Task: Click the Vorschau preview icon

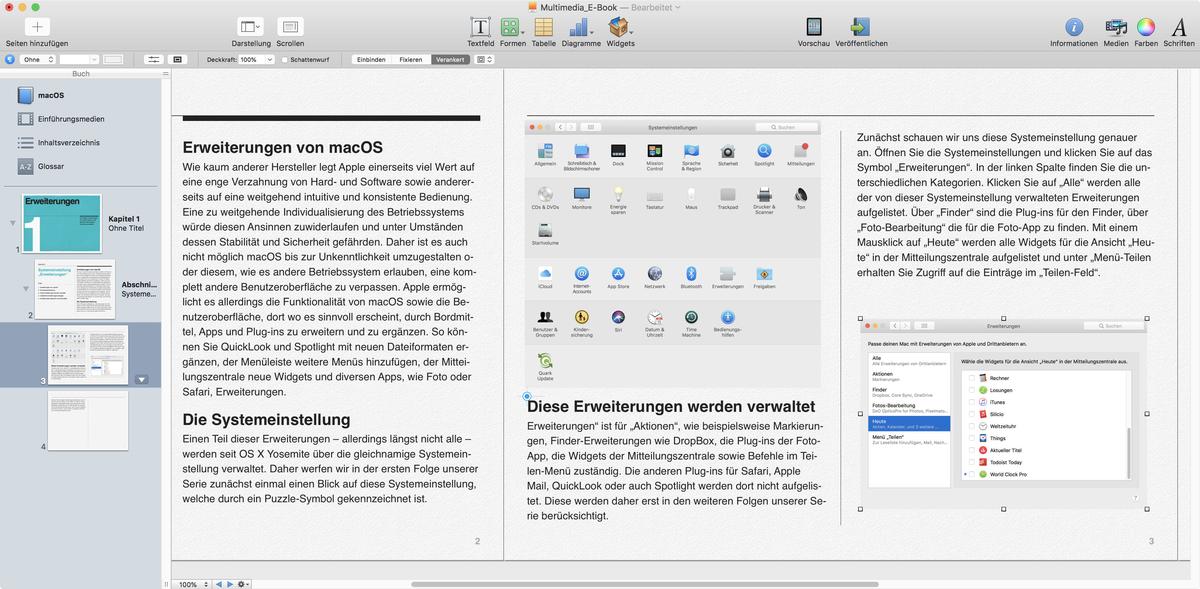Action: pyautogui.click(x=814, y=27)
